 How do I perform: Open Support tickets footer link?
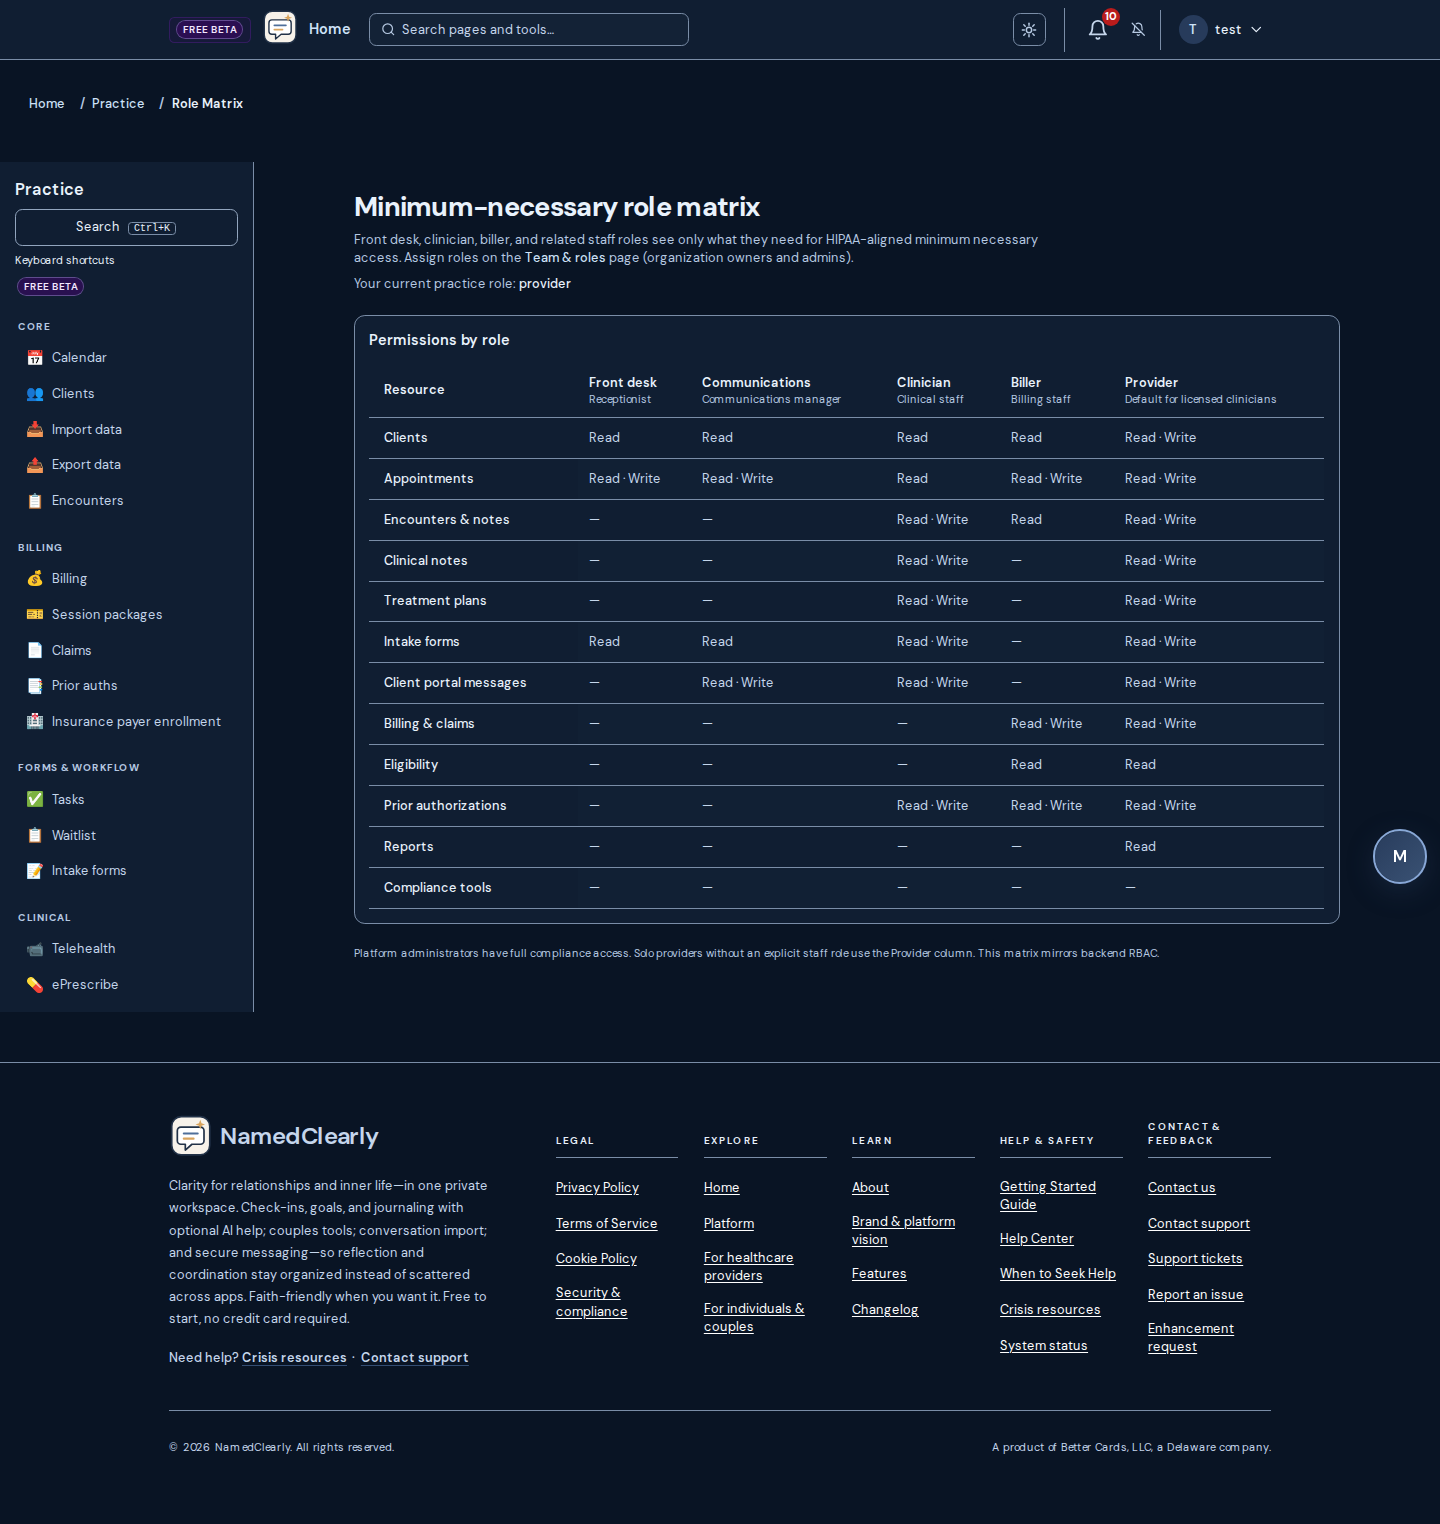click(1195, 1259)
